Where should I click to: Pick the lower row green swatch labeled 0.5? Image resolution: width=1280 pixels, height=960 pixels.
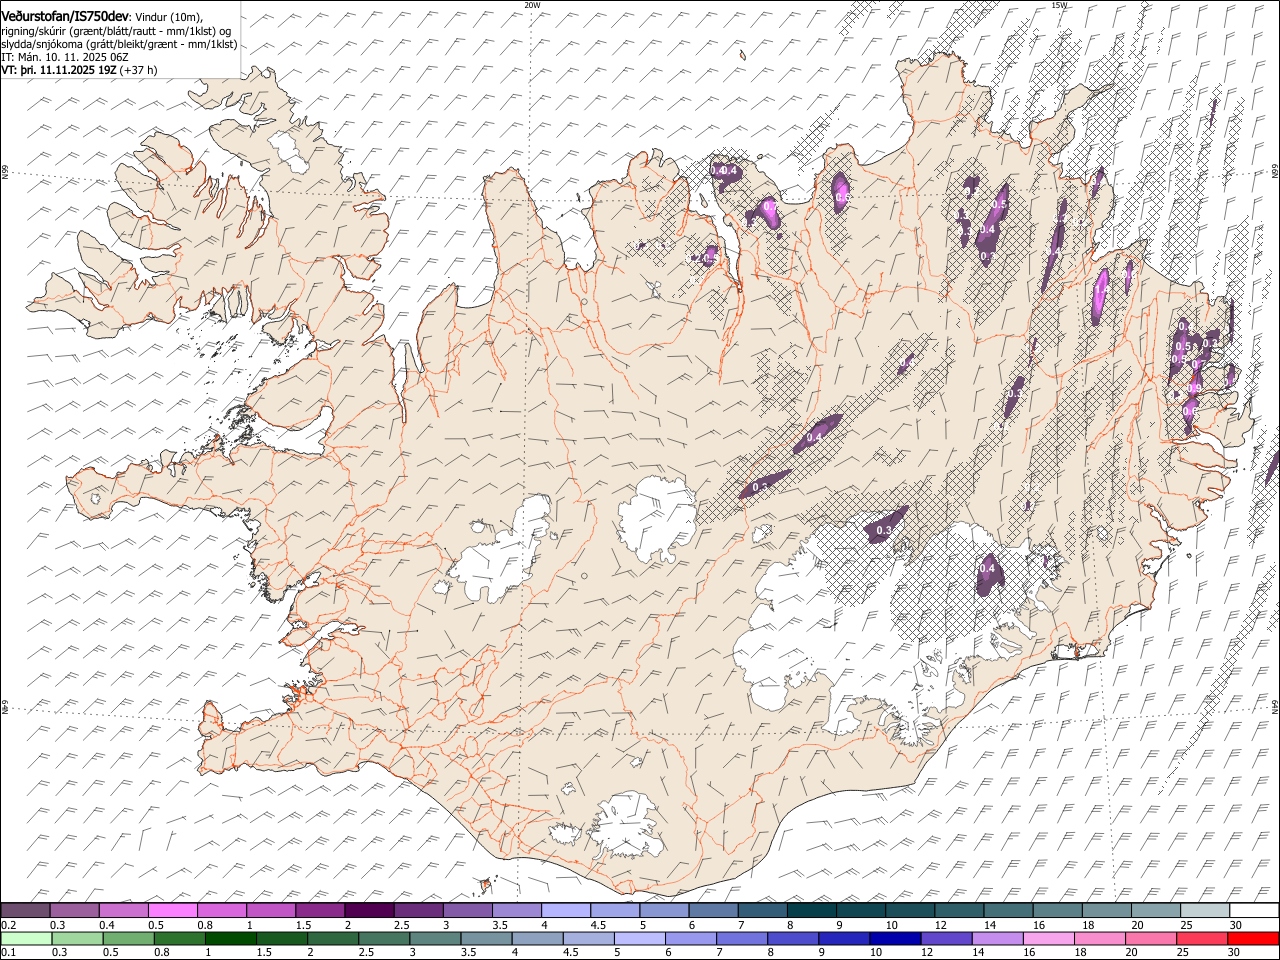[128, 938]
